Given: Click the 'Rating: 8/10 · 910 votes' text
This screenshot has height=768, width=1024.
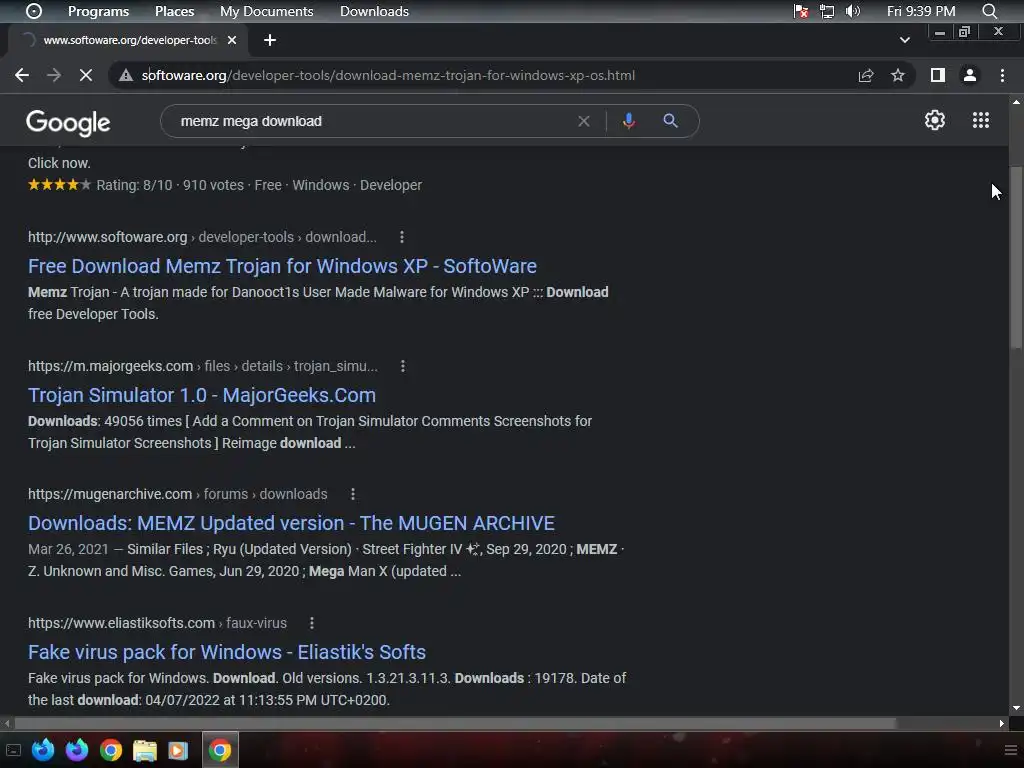Looking at the screenshot, I should (170, 185).
